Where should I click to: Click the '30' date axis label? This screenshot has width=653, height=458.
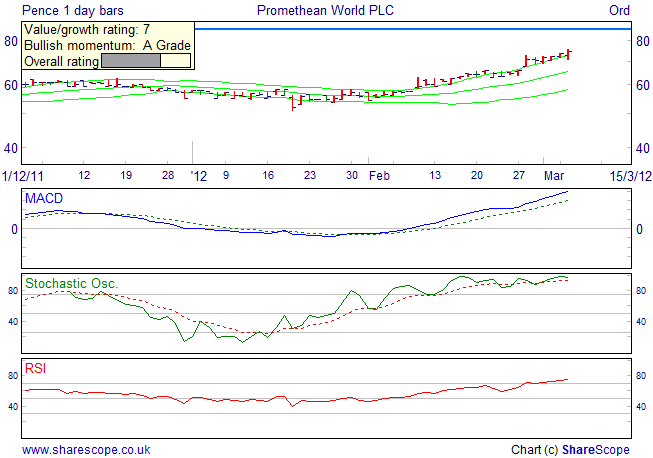coord(352,175)
